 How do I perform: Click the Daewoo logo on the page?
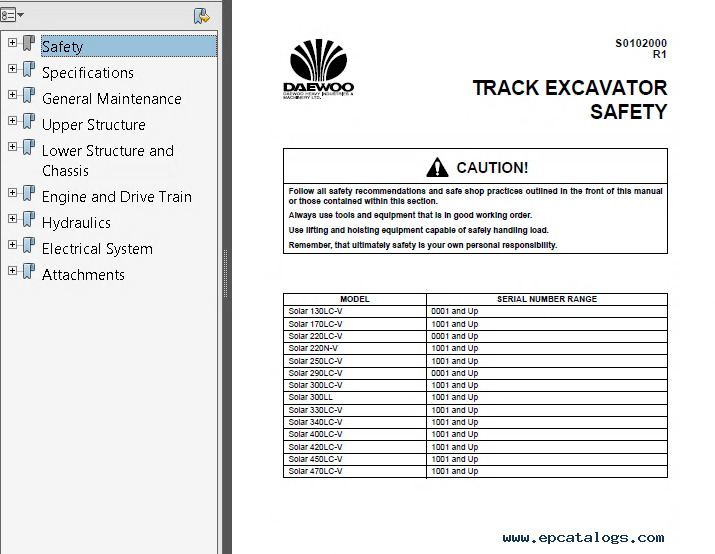click(x=318, y=69)
